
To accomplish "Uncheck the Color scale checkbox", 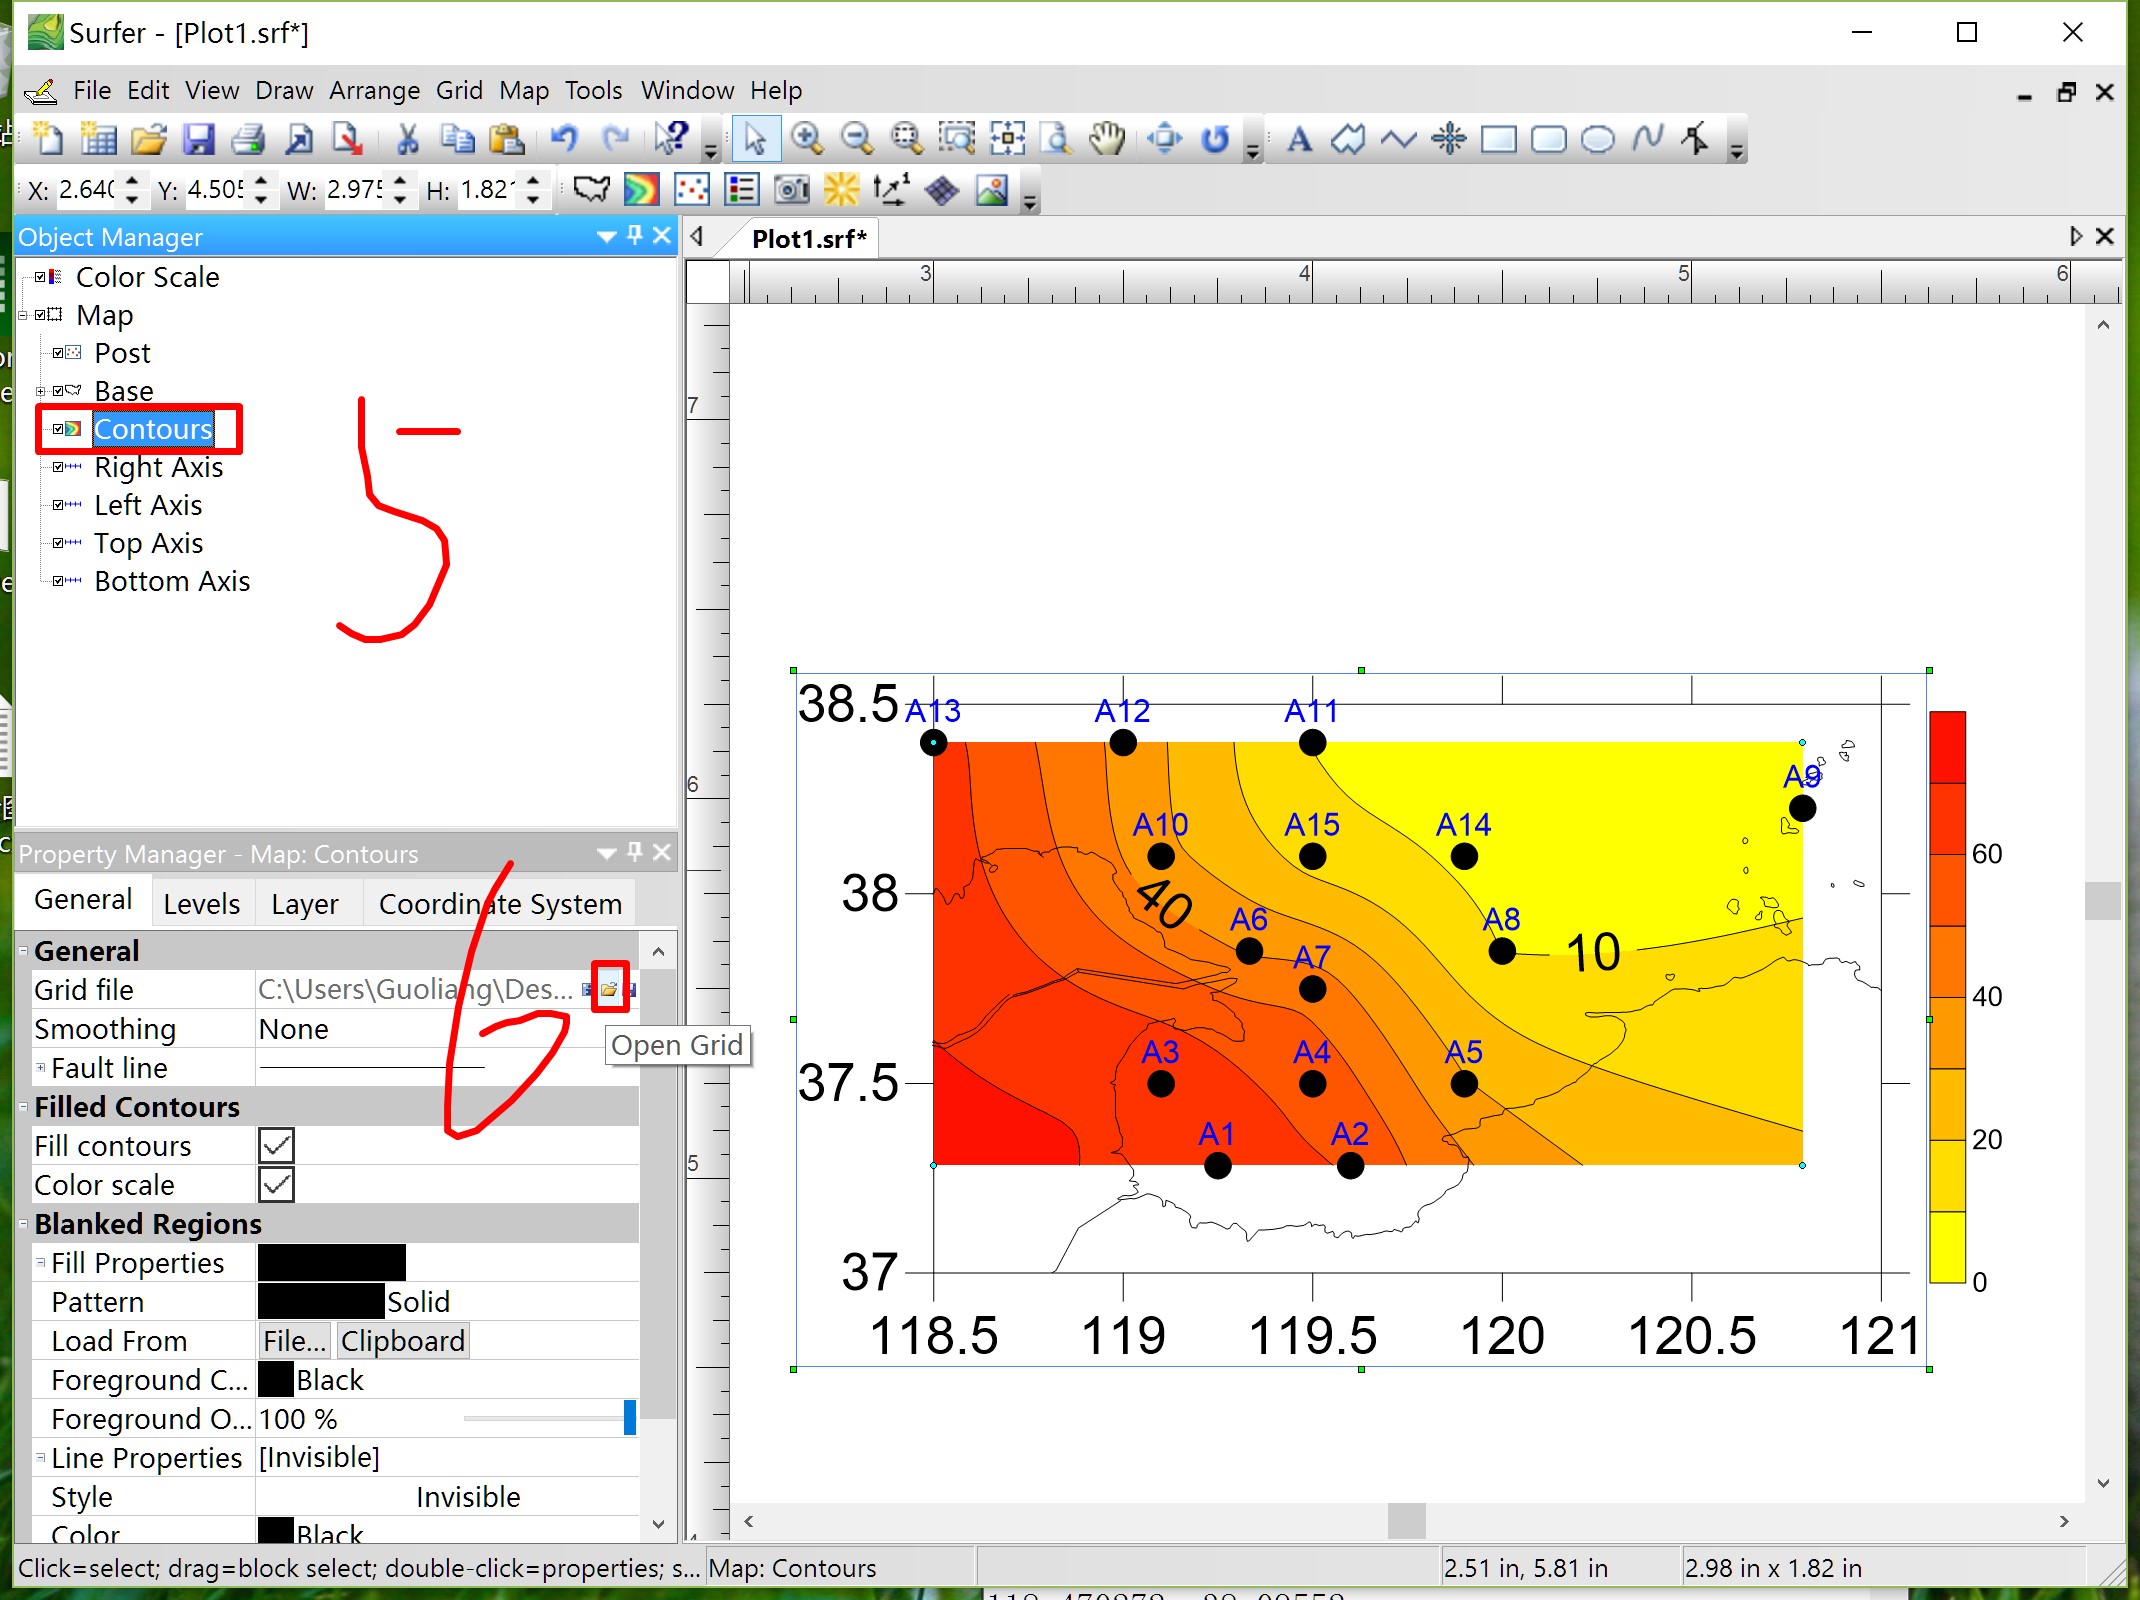I will [276, 1185].
